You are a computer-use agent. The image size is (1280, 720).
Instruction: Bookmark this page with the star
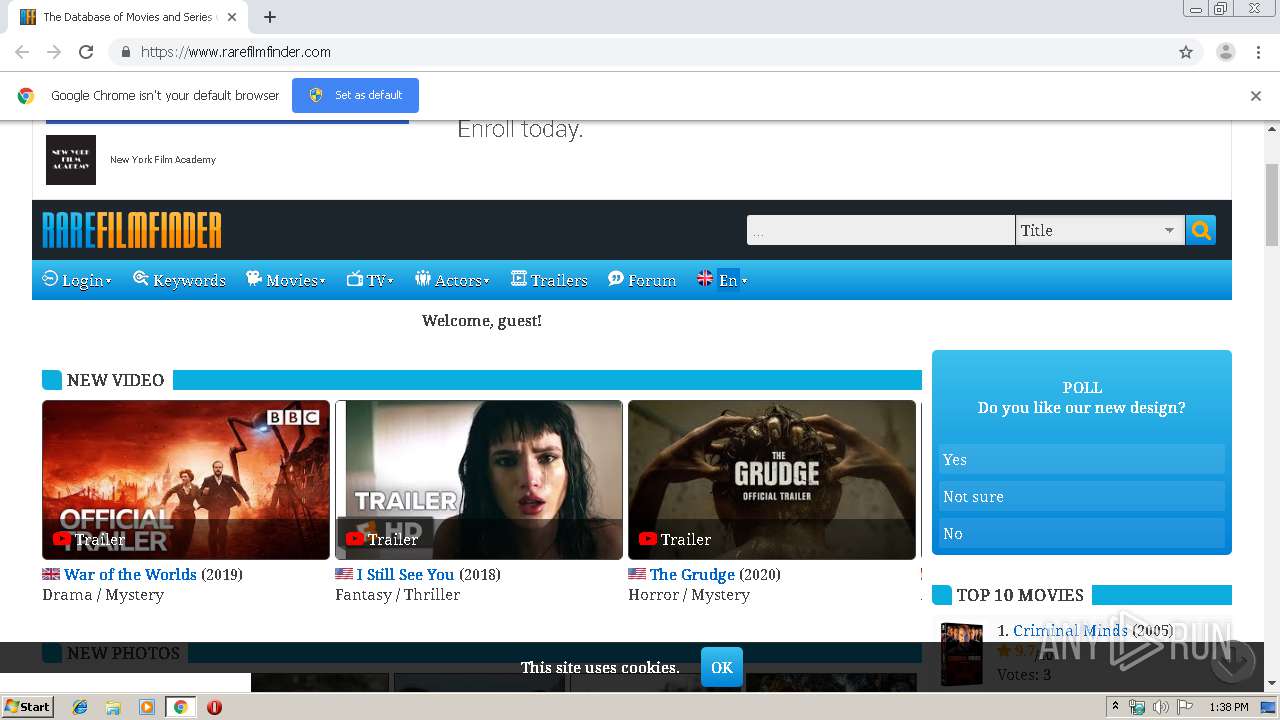pyautogui.click(x=1186, y=52)
